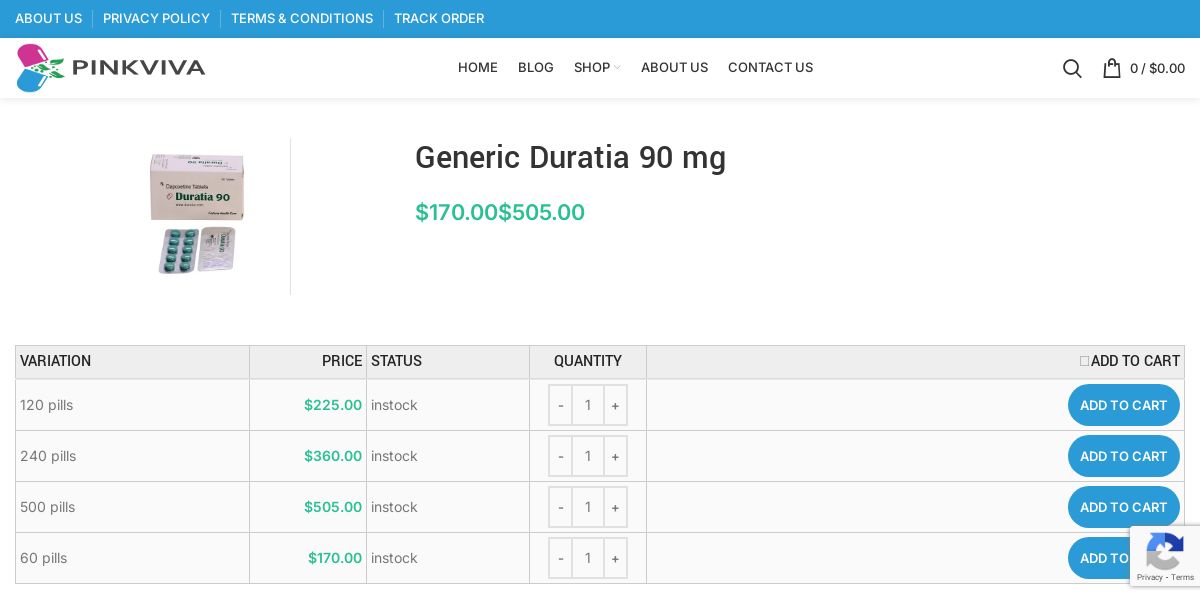Click the Generic Duratia 90 mg title
Viewport: 1200px width, 600px height.
[x=570, y=158]
